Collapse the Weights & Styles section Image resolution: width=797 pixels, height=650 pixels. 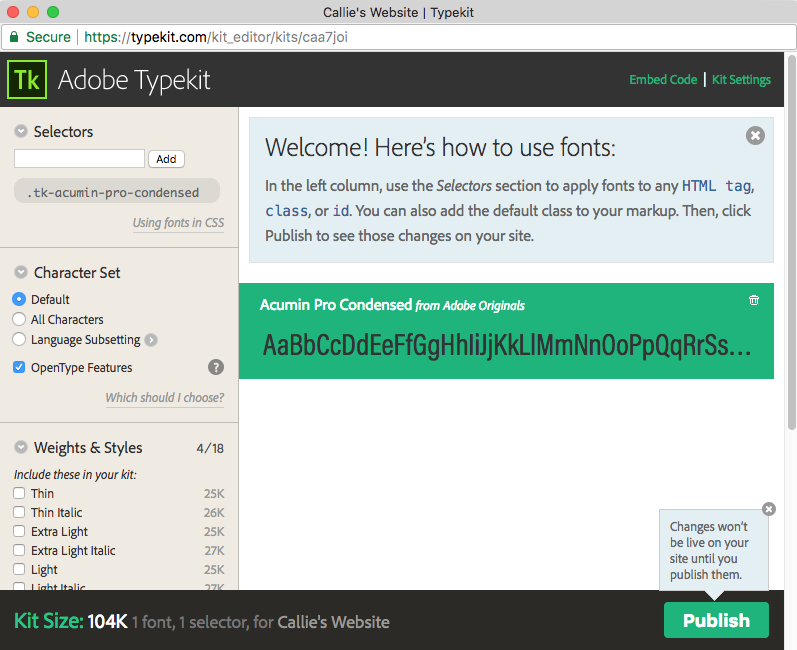[x=21, y=447]
